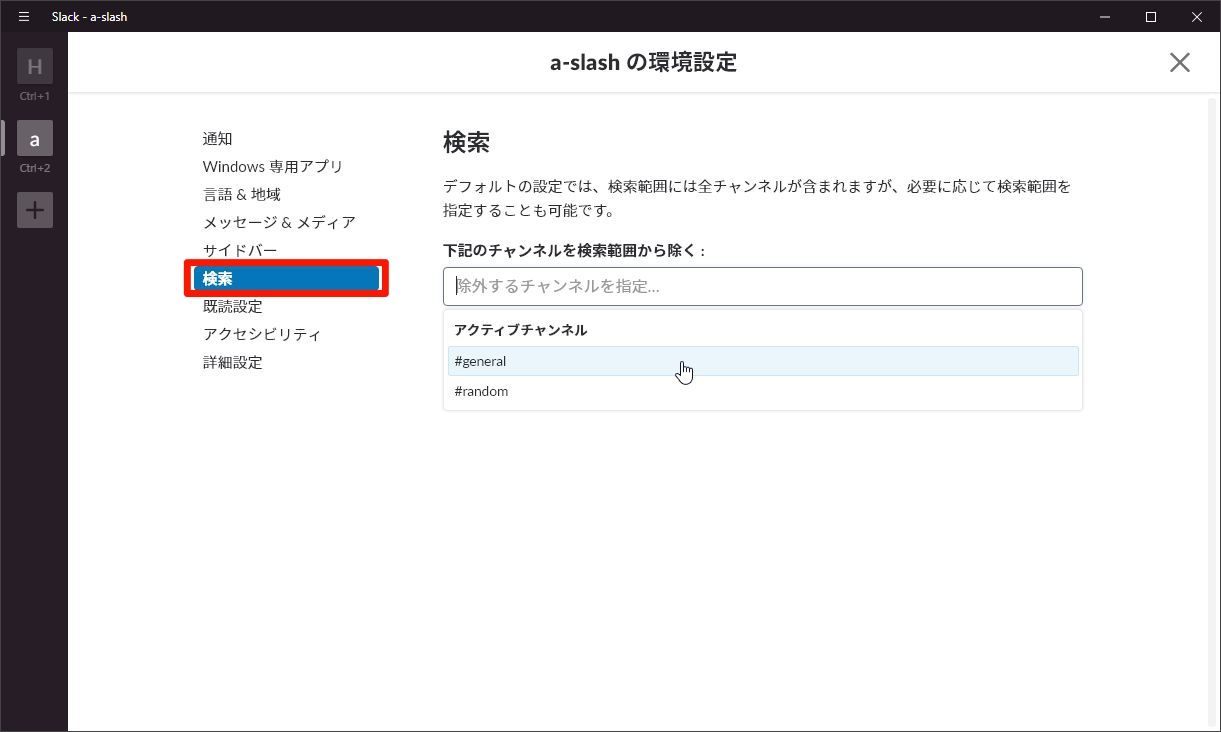Open the 通知 settings section

(218, 139)
